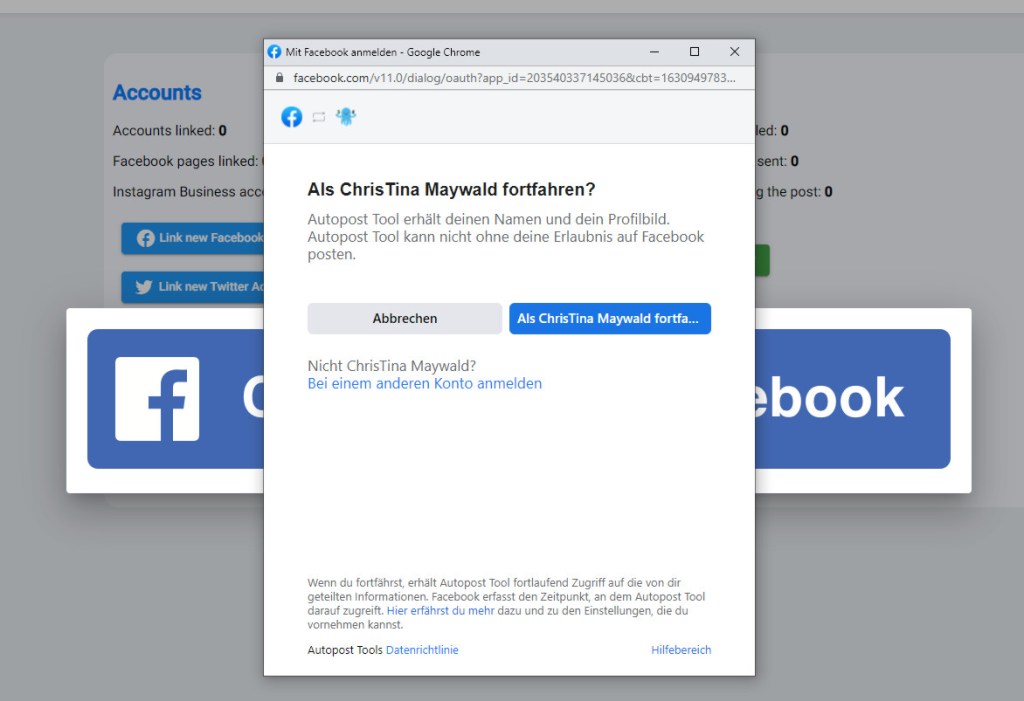Maximize the Facebook login popup window
Screen dimensions: 1024x701
pyautogui.click(x=694, y=52)
